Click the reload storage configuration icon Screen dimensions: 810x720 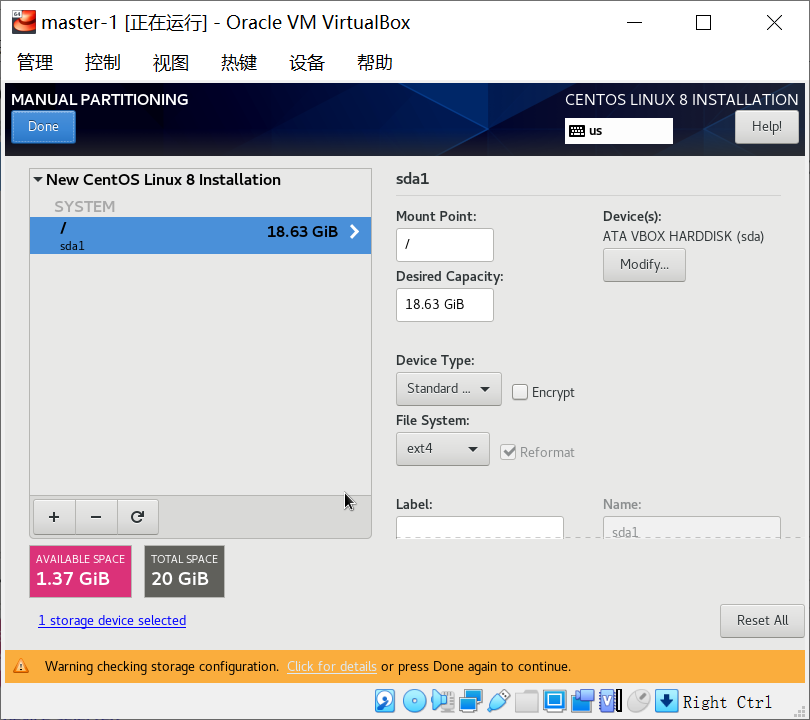tap(137, 517)
